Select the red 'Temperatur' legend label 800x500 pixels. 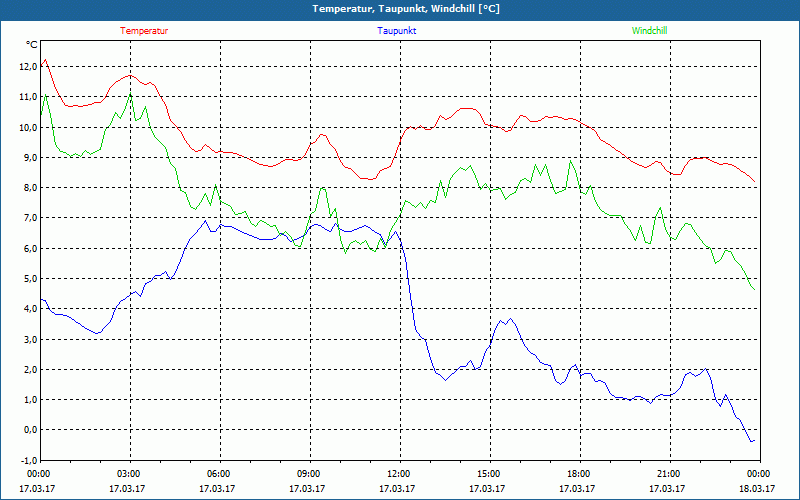(x=144, y=31)
